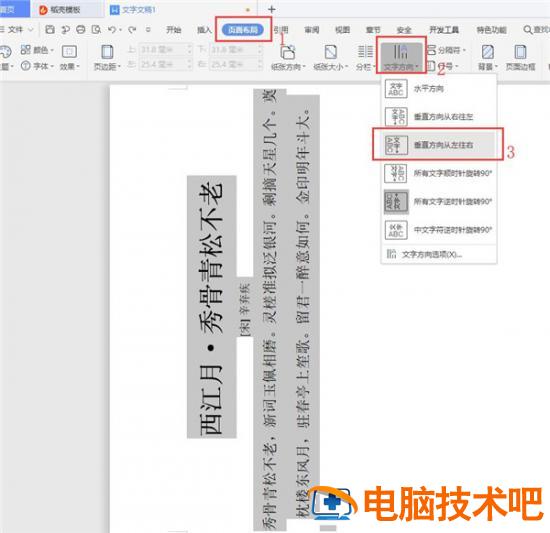The width and height of the screenshot is (550, 533).
Task: Switch to the 章节 (Chapter) tab
Action: pyautogui.click(x=373, y=30)
